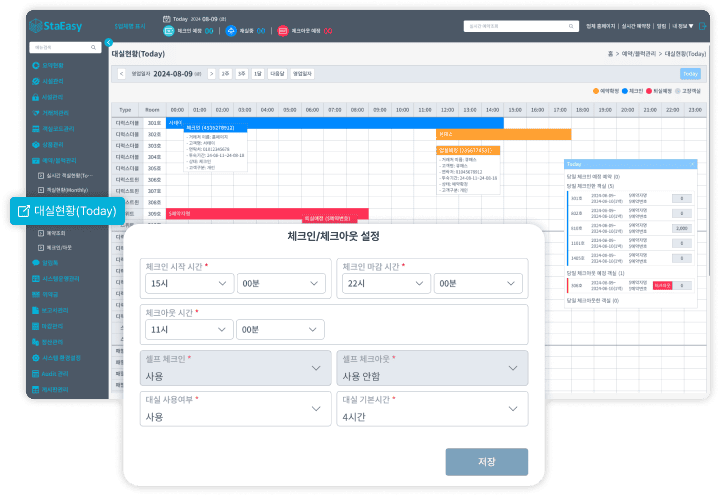Image resolution: width=720 pixels, height=496 pixels.
Task: Click the 저장 save button
Action: [486, 462]
